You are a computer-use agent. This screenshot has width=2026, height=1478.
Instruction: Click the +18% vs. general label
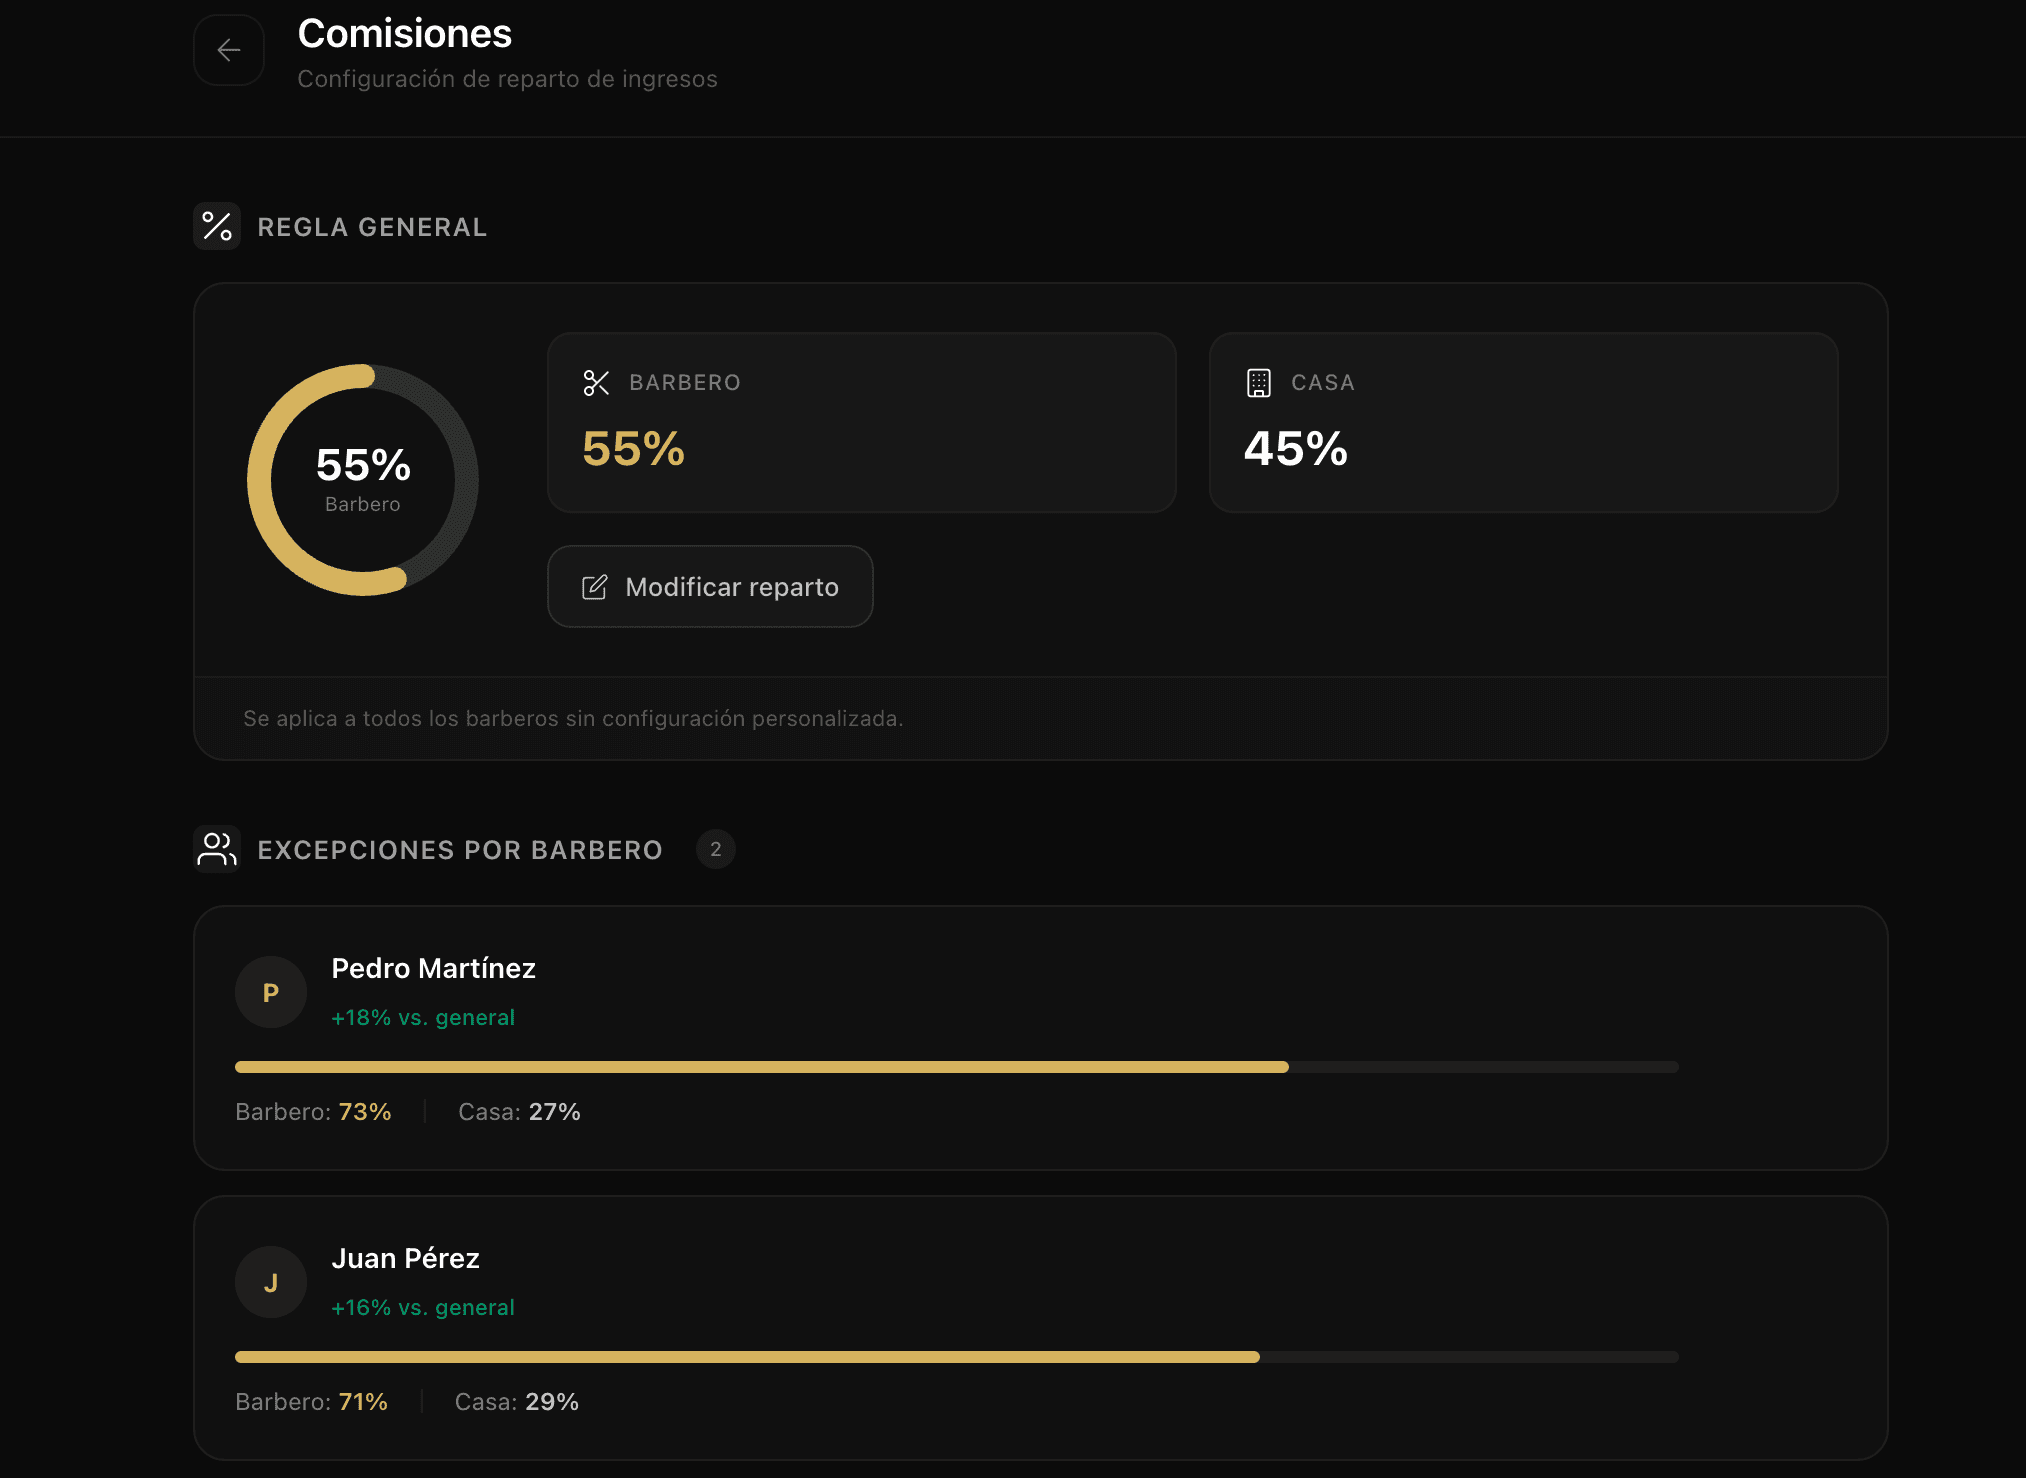click(x=423, y=1017)
